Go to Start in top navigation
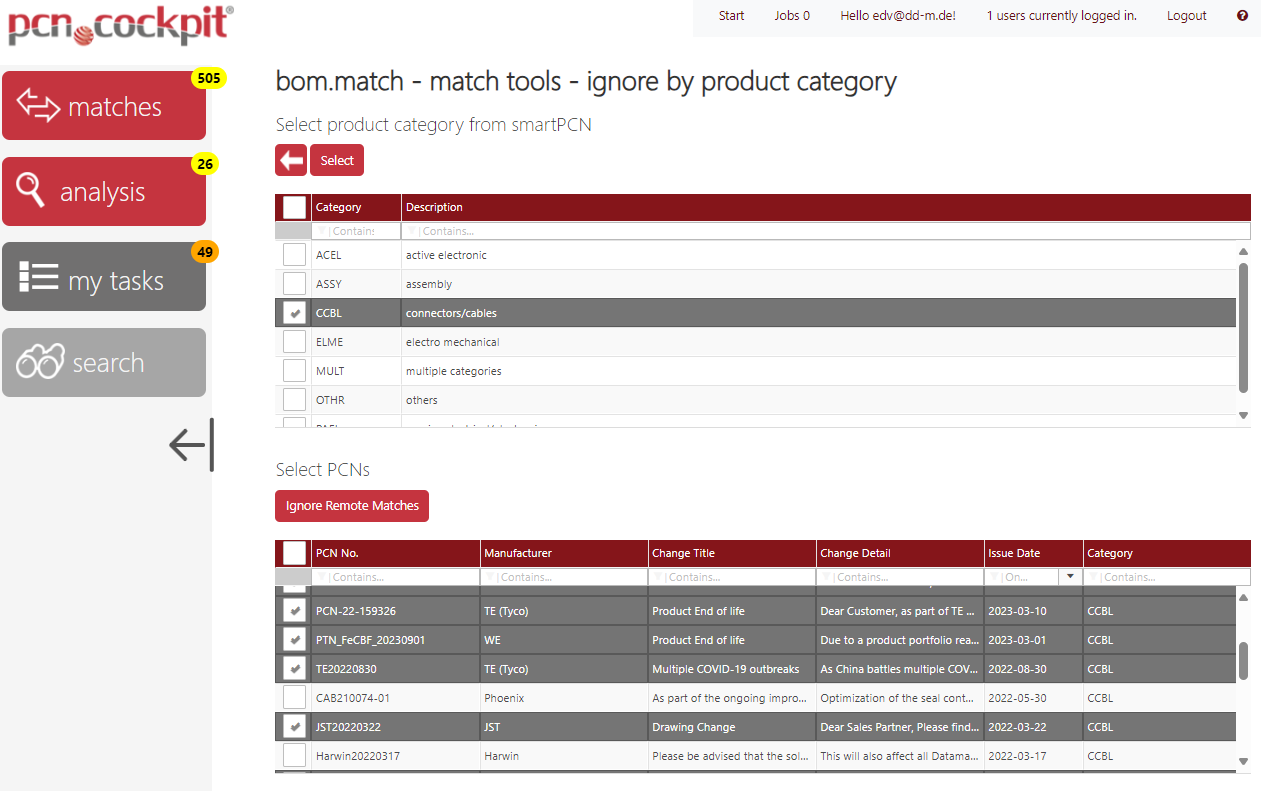Image resolution: width=1261 pixels, height=791 pixels. tap(732, 16)
